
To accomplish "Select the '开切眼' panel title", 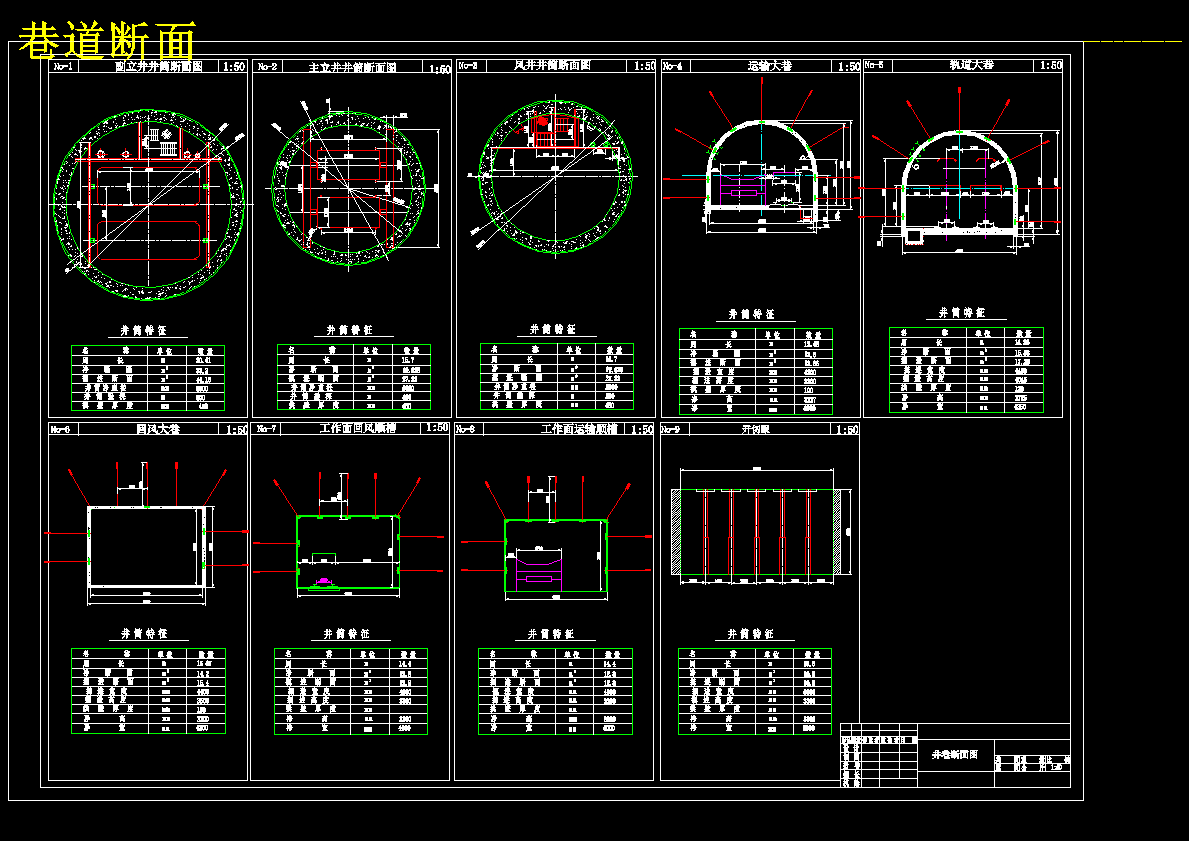I will pos(755,429).
